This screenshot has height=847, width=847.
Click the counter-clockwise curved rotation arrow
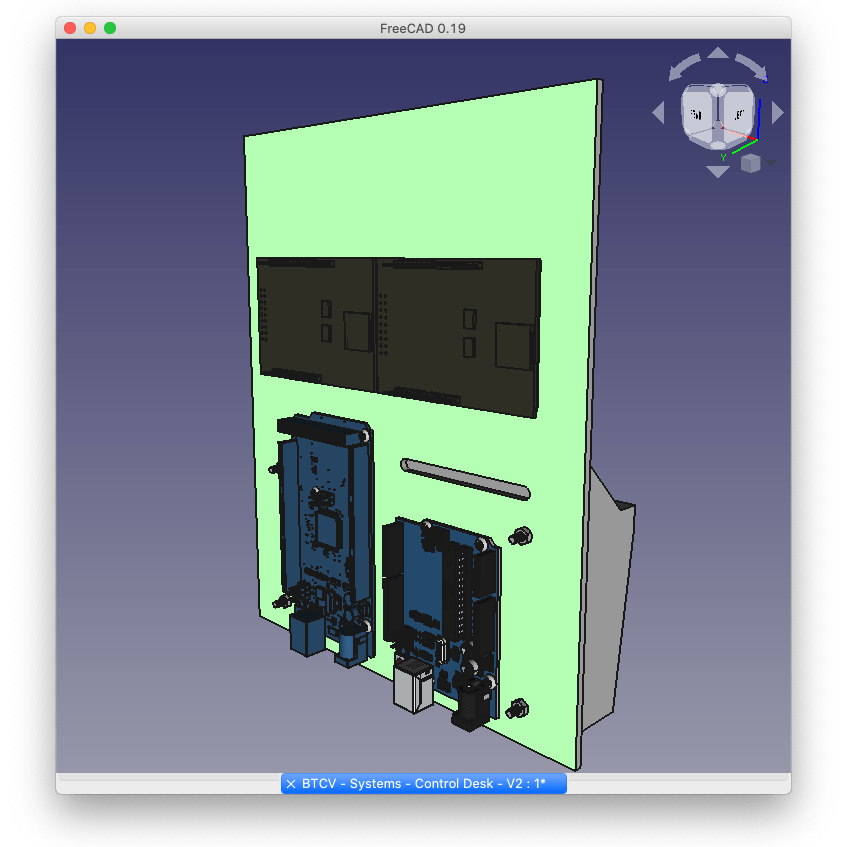[684, 66]
